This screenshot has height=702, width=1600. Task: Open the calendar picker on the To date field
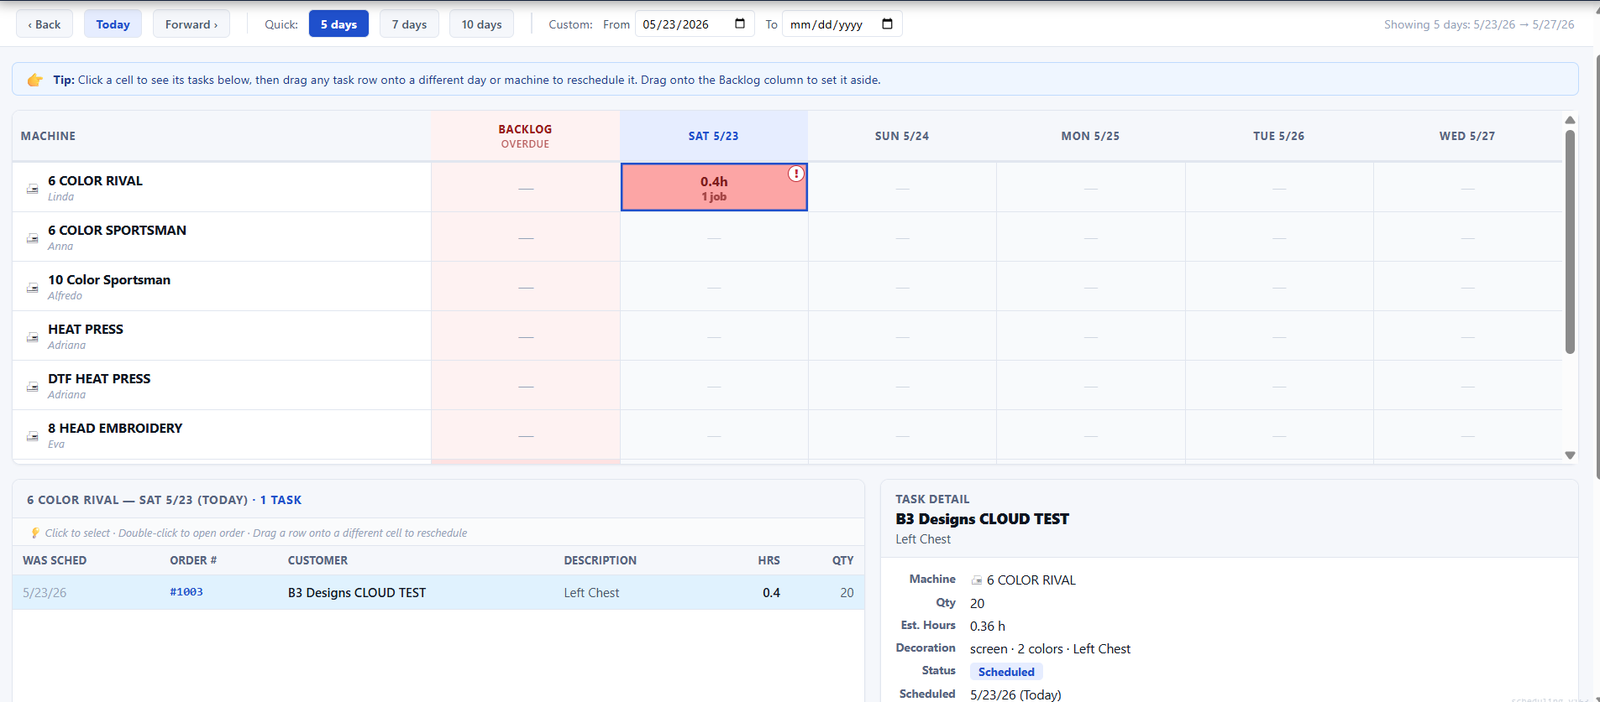click(887, 24)
